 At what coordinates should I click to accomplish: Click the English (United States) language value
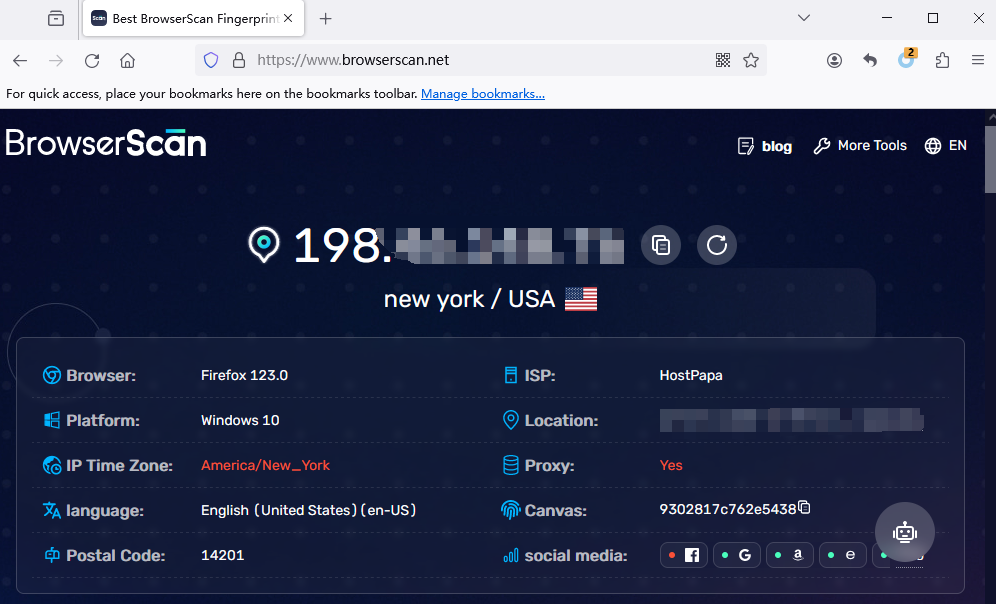tap(309, 510)
